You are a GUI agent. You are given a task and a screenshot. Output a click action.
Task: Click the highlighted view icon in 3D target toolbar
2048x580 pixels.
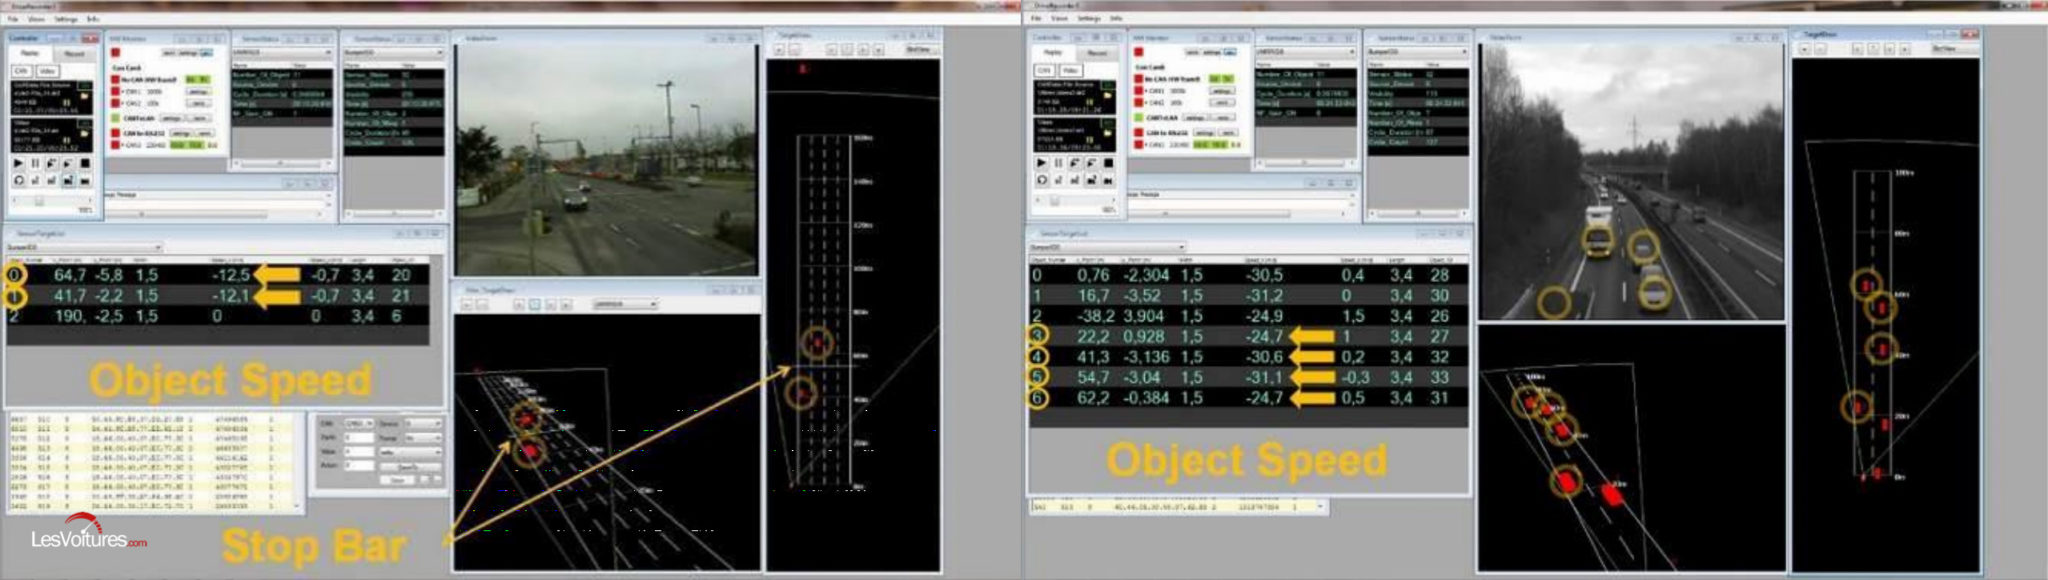coord(534,304)
